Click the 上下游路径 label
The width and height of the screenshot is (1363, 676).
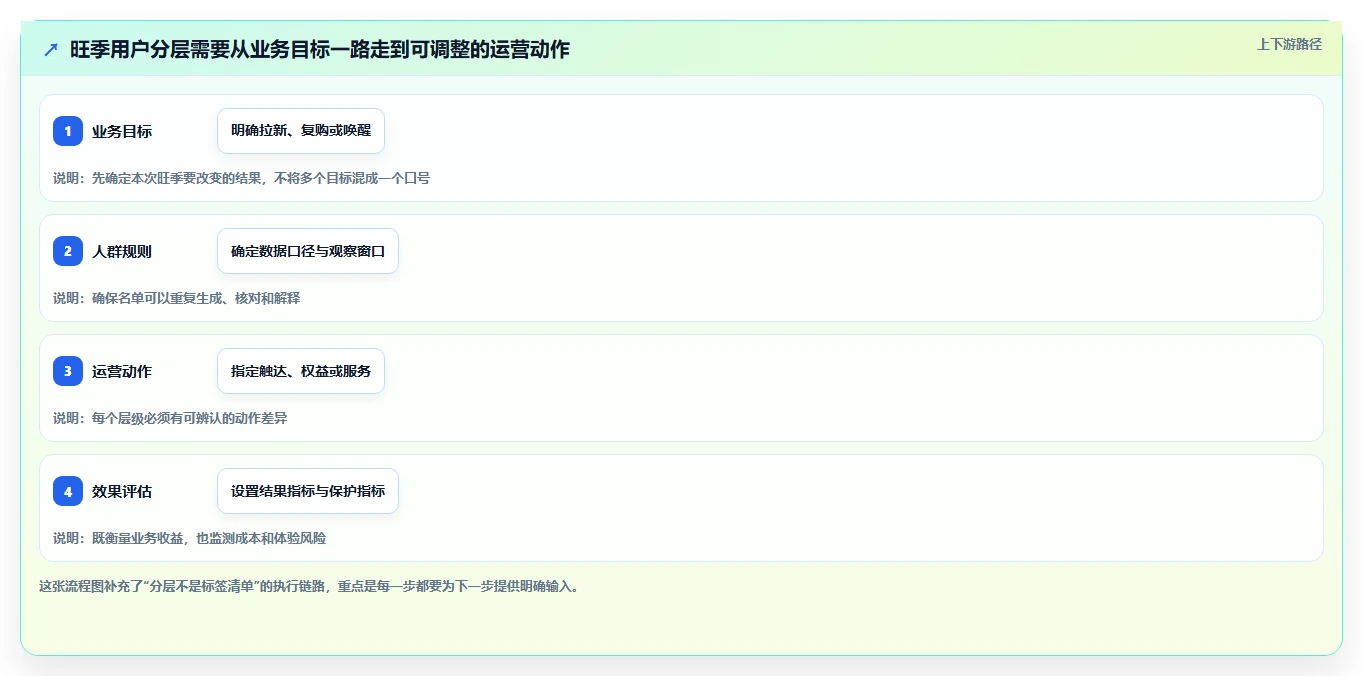tap(1289, 44)
